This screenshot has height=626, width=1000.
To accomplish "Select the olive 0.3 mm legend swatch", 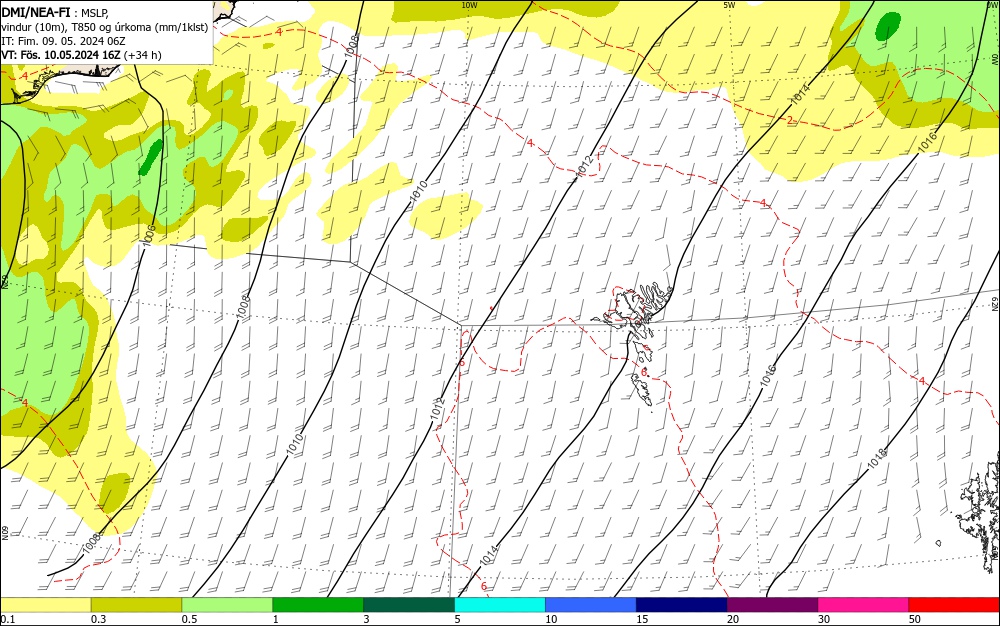I will click(136, 605).
